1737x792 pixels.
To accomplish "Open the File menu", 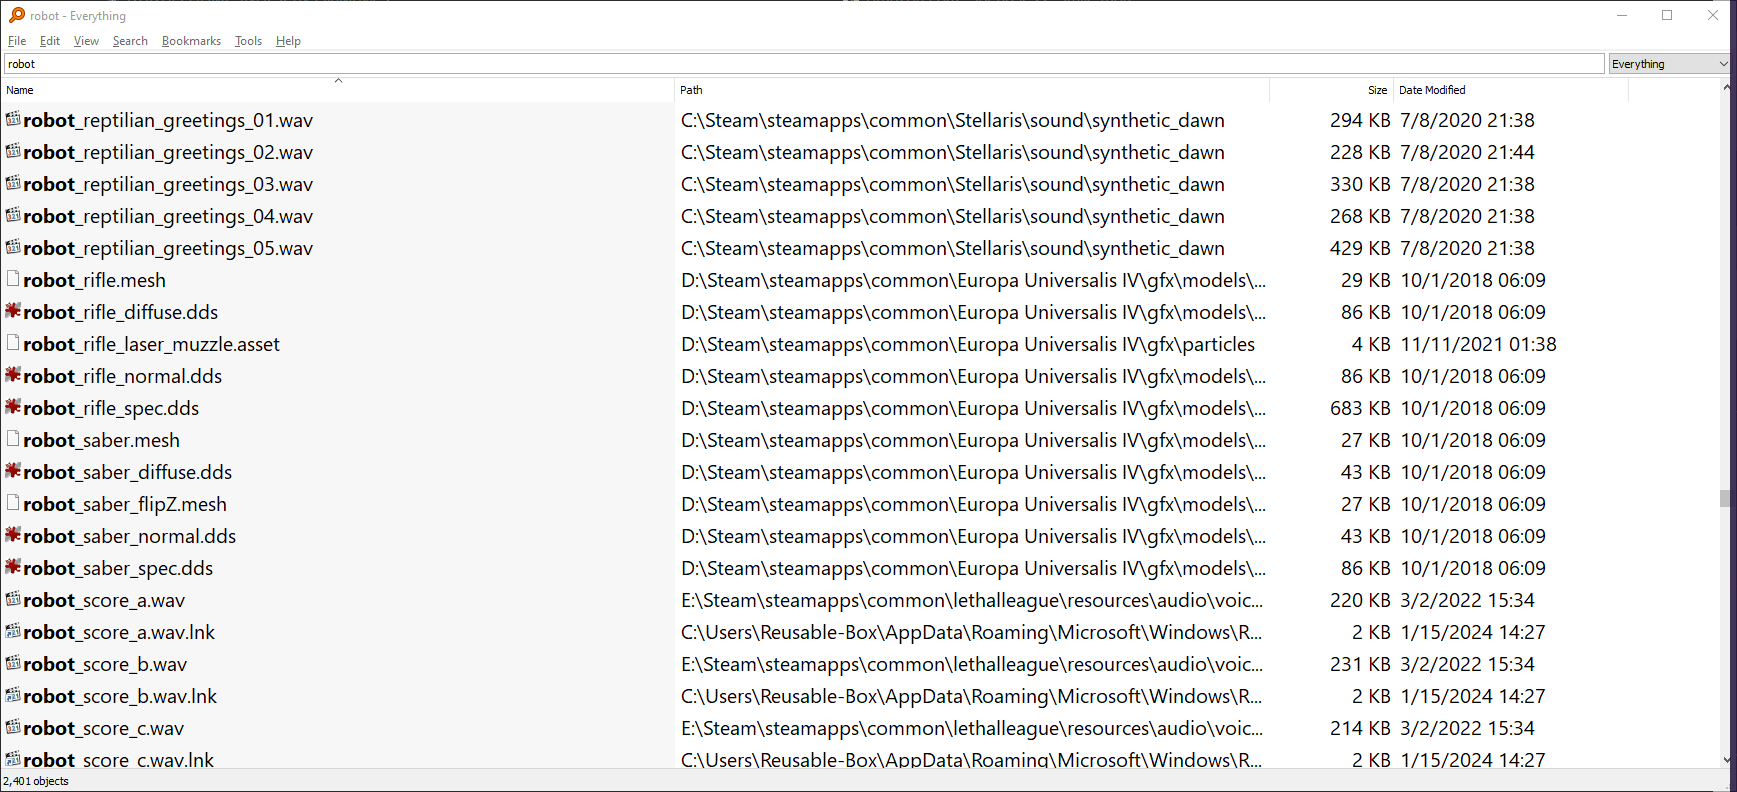I will (x=17, y=41).
